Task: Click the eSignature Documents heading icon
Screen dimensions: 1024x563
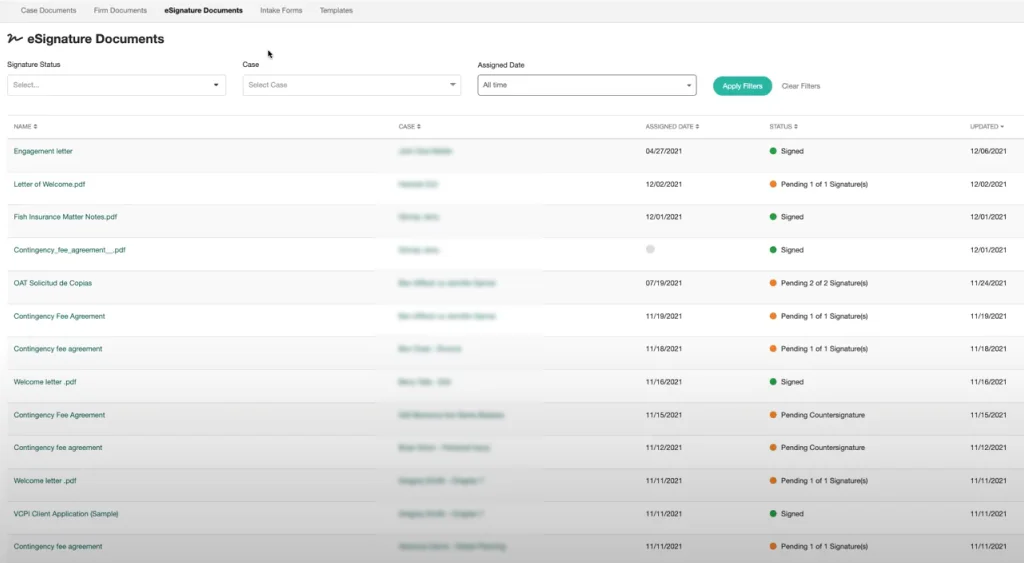Action: coord(15,39)
